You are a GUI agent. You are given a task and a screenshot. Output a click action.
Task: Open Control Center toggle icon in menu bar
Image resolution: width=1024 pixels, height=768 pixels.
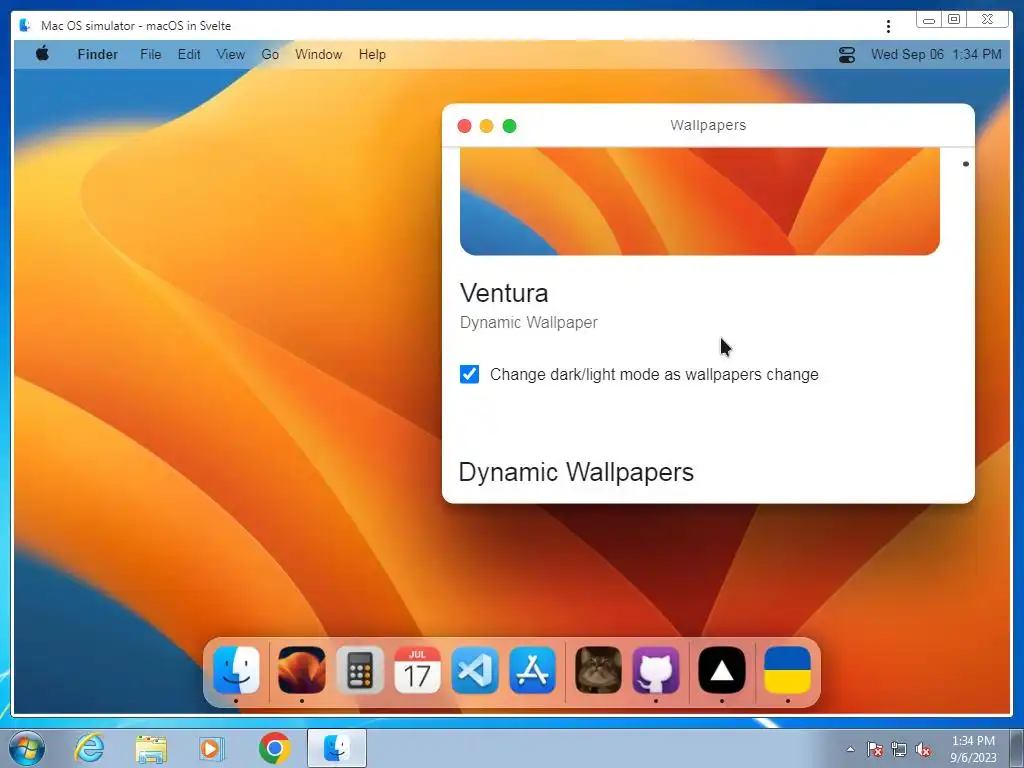847,55
